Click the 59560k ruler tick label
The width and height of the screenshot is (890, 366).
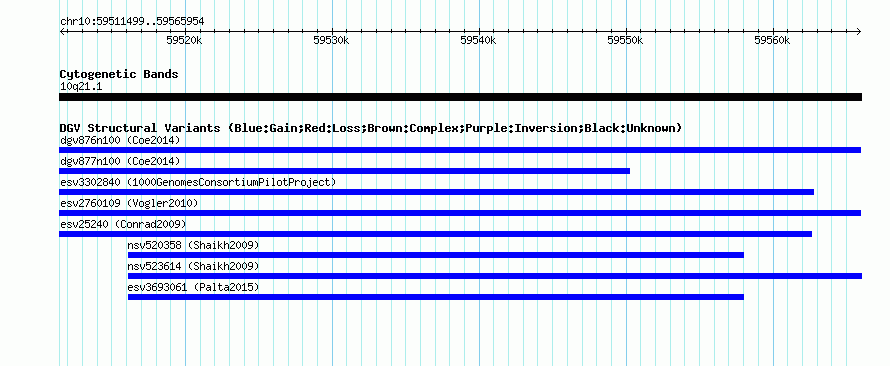(x=773, y=40)
